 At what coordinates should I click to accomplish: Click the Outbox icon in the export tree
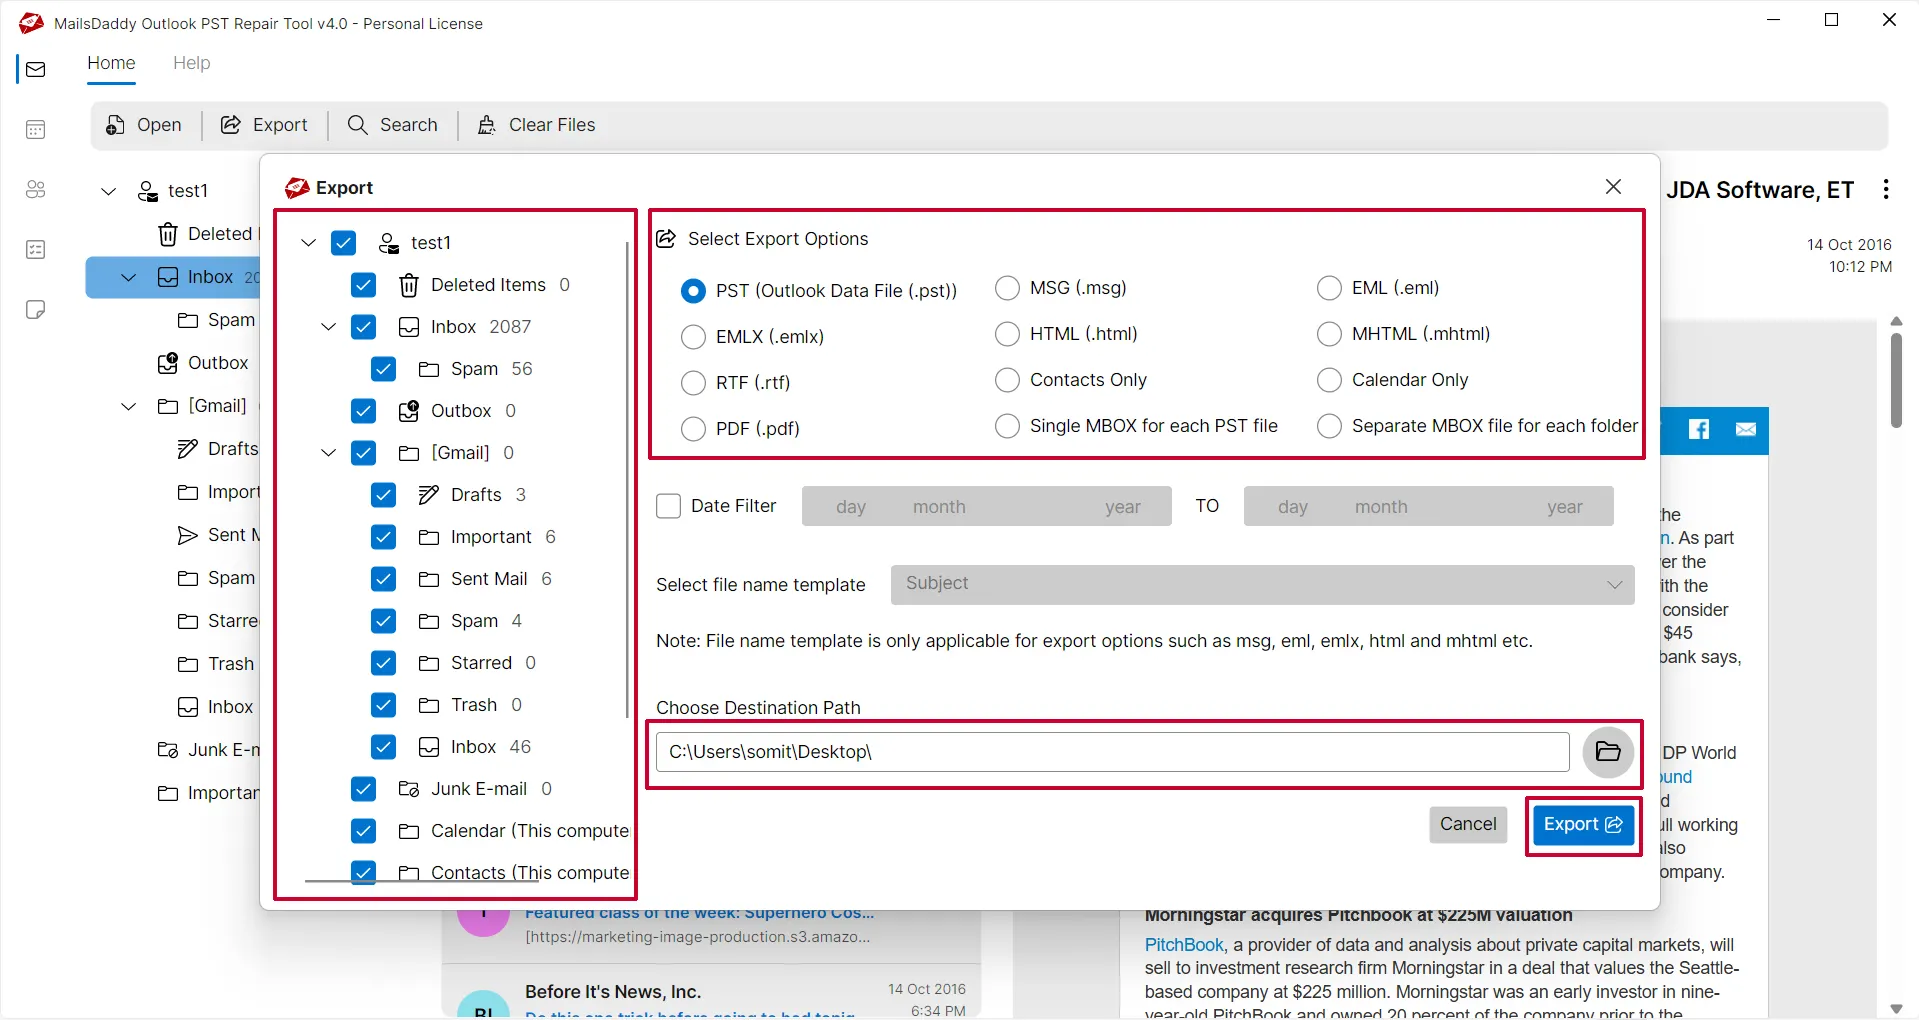(x=409, y=411)
